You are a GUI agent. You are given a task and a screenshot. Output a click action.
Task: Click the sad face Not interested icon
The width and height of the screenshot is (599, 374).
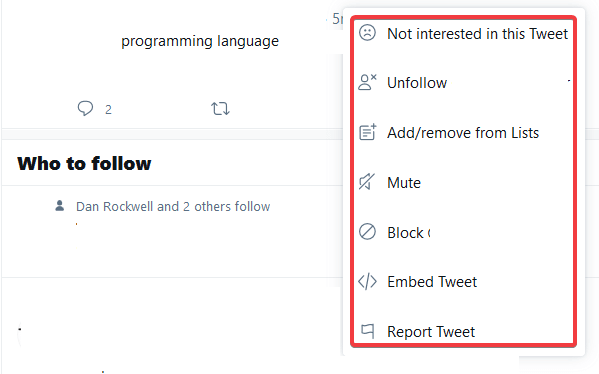pyautogui.click(x=367, y=33)
